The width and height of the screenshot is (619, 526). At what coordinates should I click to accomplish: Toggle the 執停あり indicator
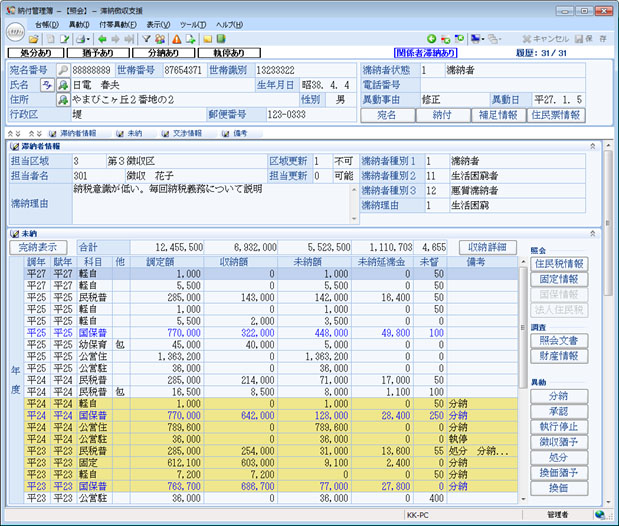pos(229,53)
